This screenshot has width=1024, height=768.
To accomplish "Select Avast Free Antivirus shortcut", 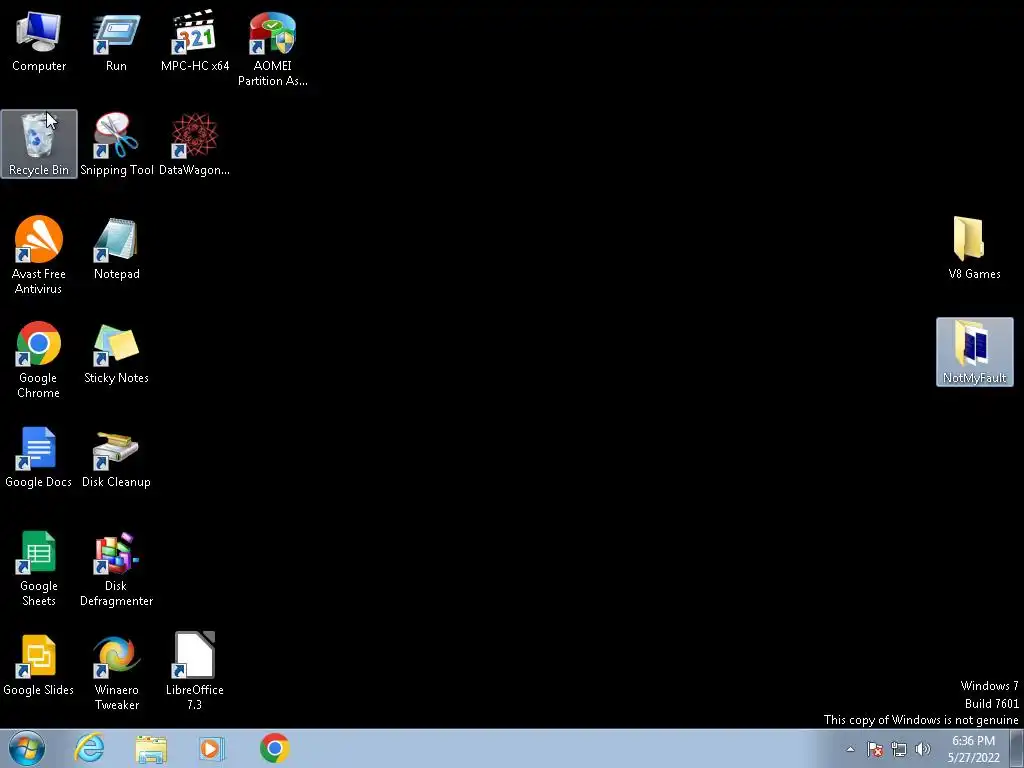I will tap(39, 255).
